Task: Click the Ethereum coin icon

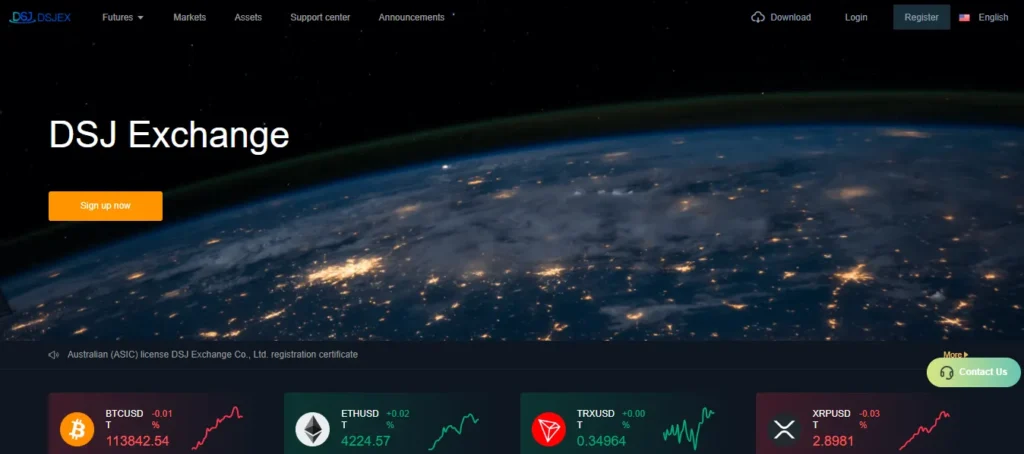Action: 313,429
